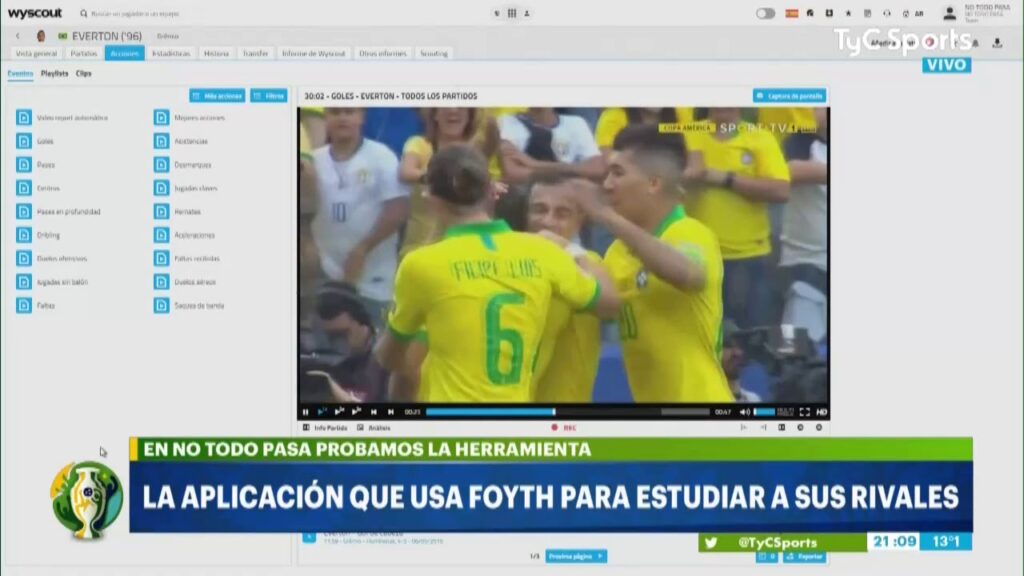The height and width of the screenshot is (576, 1024).
Task: Toggle the switch in the top bar
Action: [x=765, y=13]
